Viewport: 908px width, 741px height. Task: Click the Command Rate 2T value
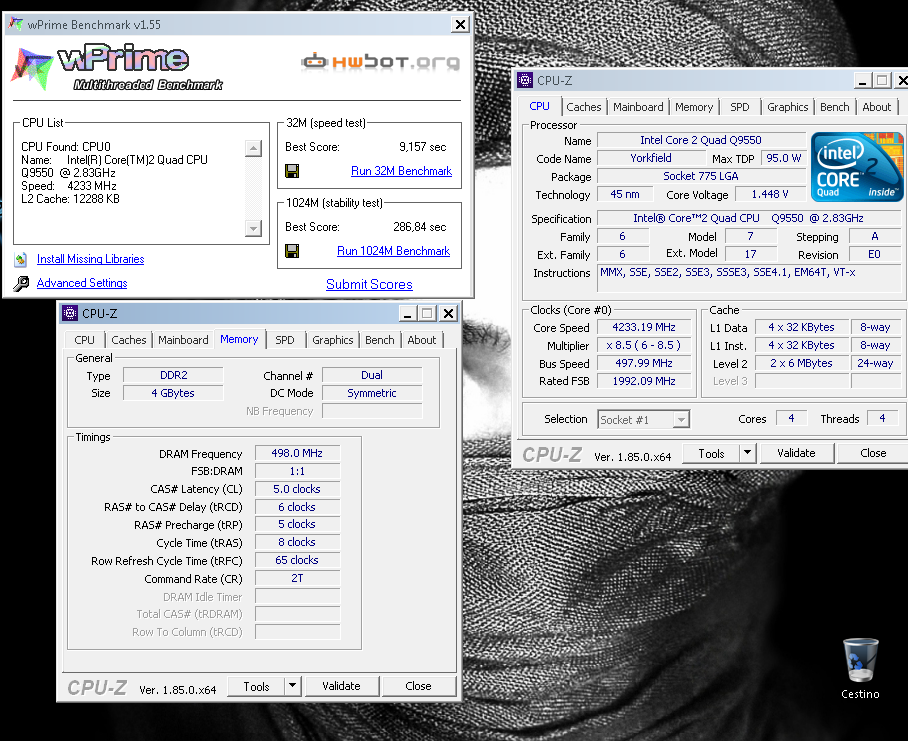point(297,578)
